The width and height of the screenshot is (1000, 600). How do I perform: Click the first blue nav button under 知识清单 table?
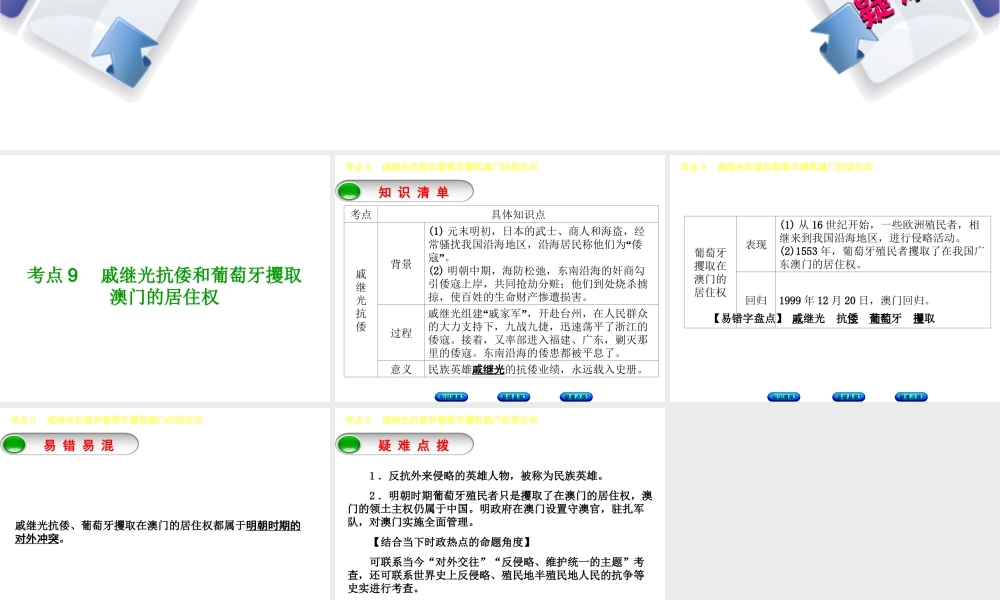coord(451,397)
